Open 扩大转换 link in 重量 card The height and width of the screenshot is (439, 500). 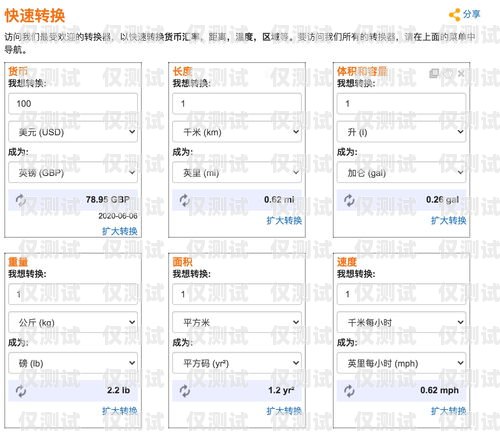point(120,411)
